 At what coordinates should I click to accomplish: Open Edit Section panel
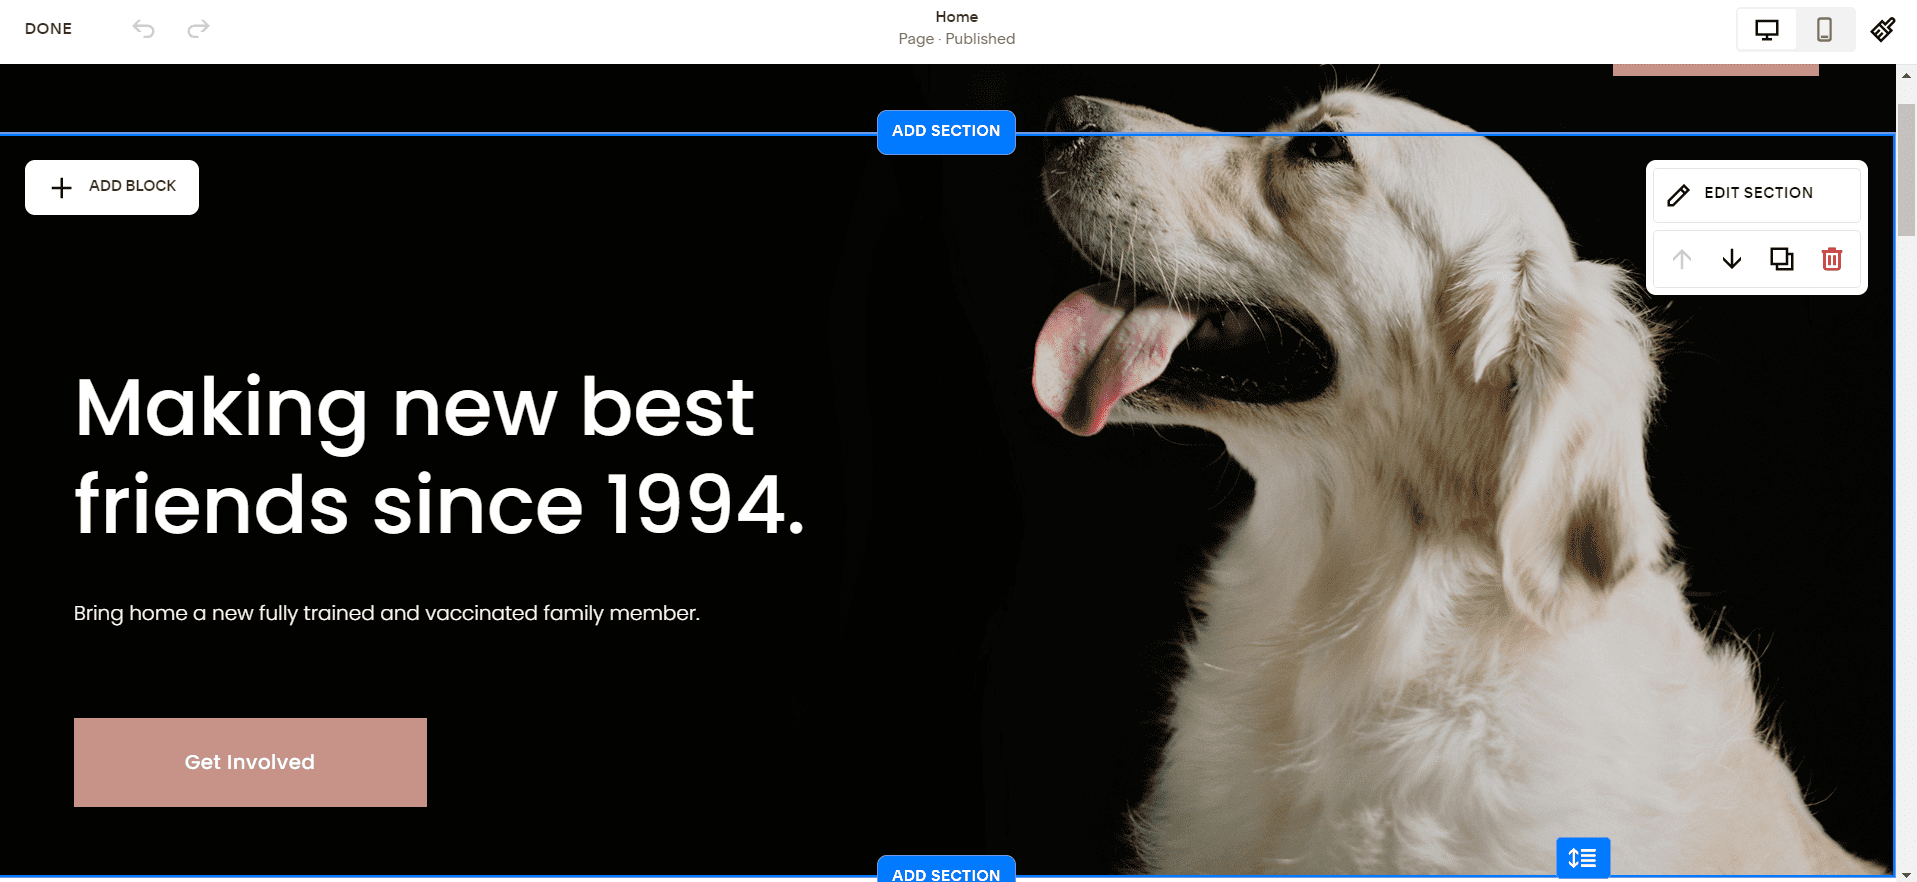(1757, 194)
